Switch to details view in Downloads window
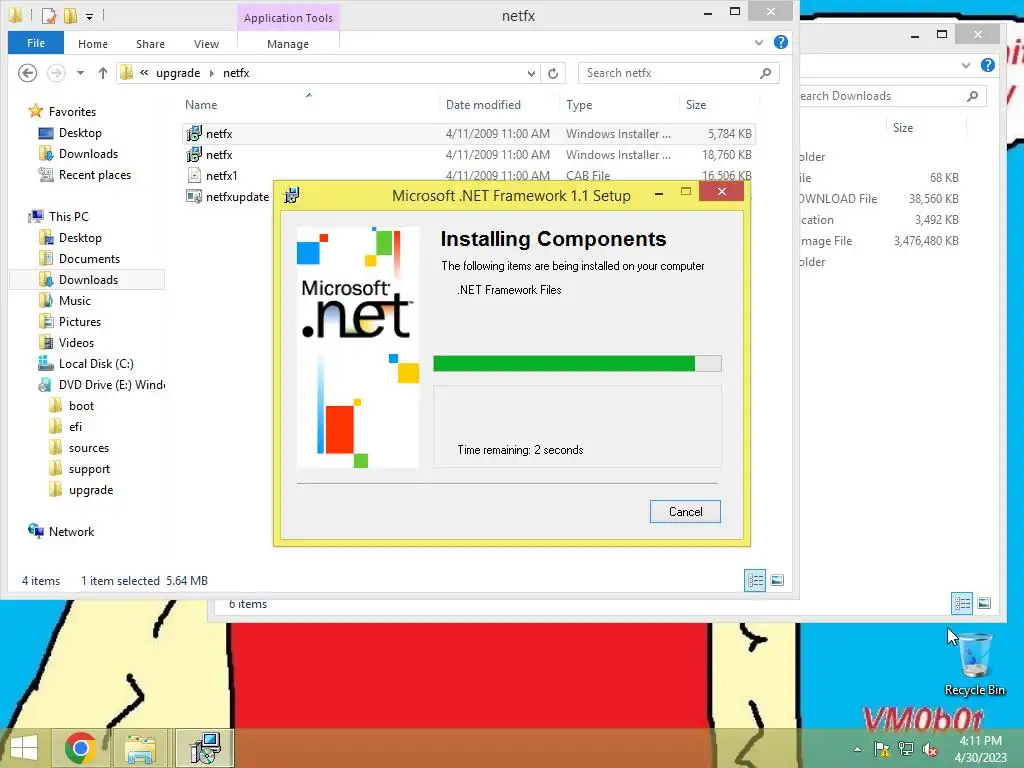This screenshot has width=1024, height=768. [x=962, y=603]
